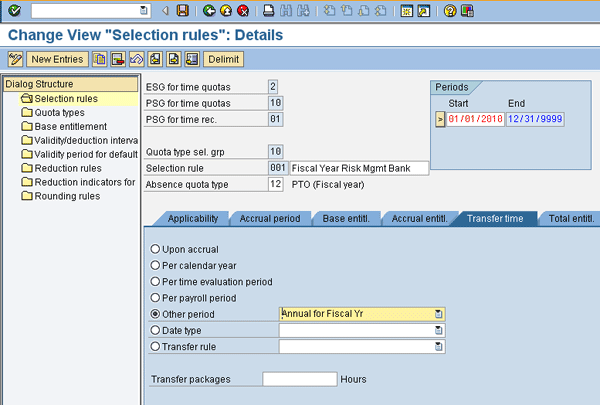600x405 pixels.
Task: Open Help via the question mark icon
Action: pyautogui.click(x=451, y=11)
